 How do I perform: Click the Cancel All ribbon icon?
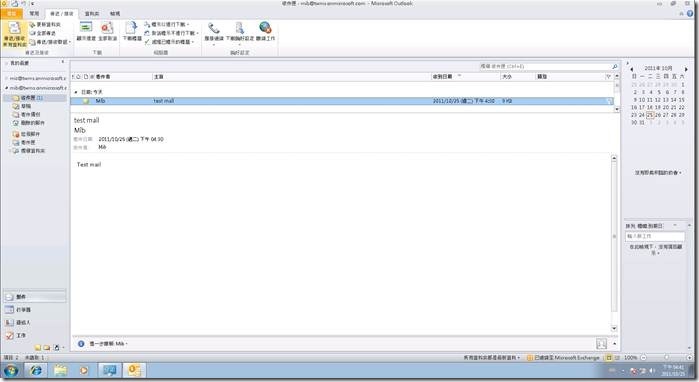pos(107,31)
